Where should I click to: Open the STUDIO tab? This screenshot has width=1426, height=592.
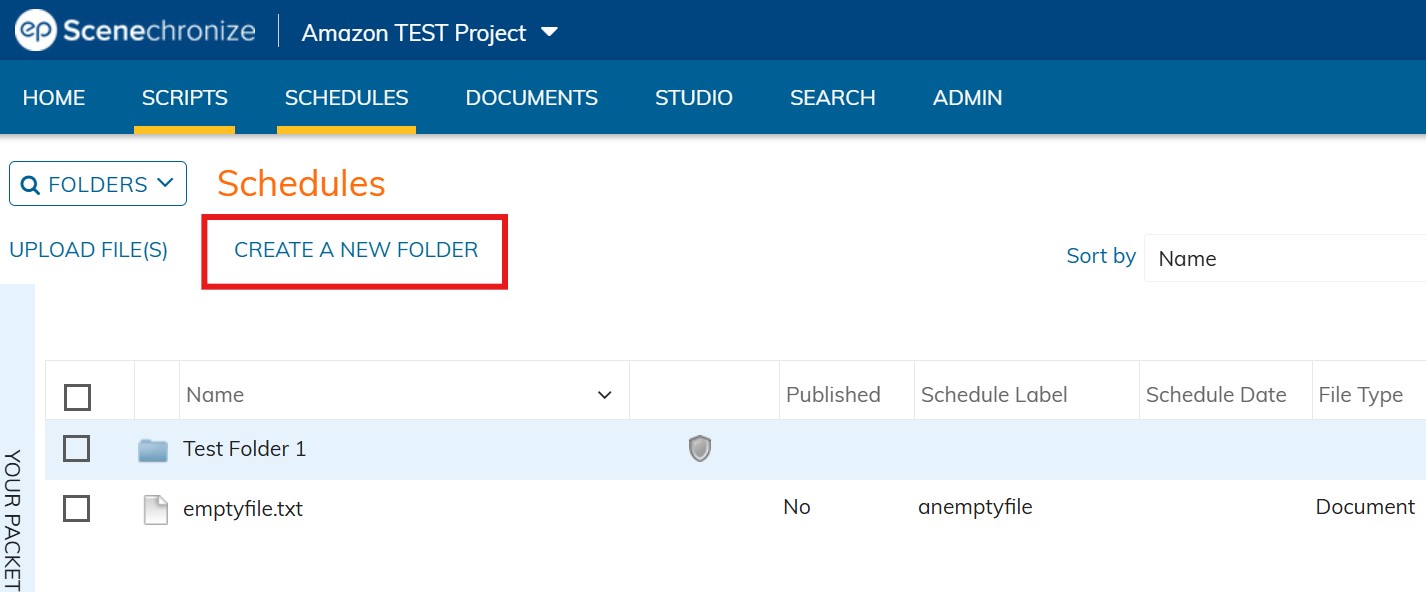pyautogui.click(x=694, y=98)
